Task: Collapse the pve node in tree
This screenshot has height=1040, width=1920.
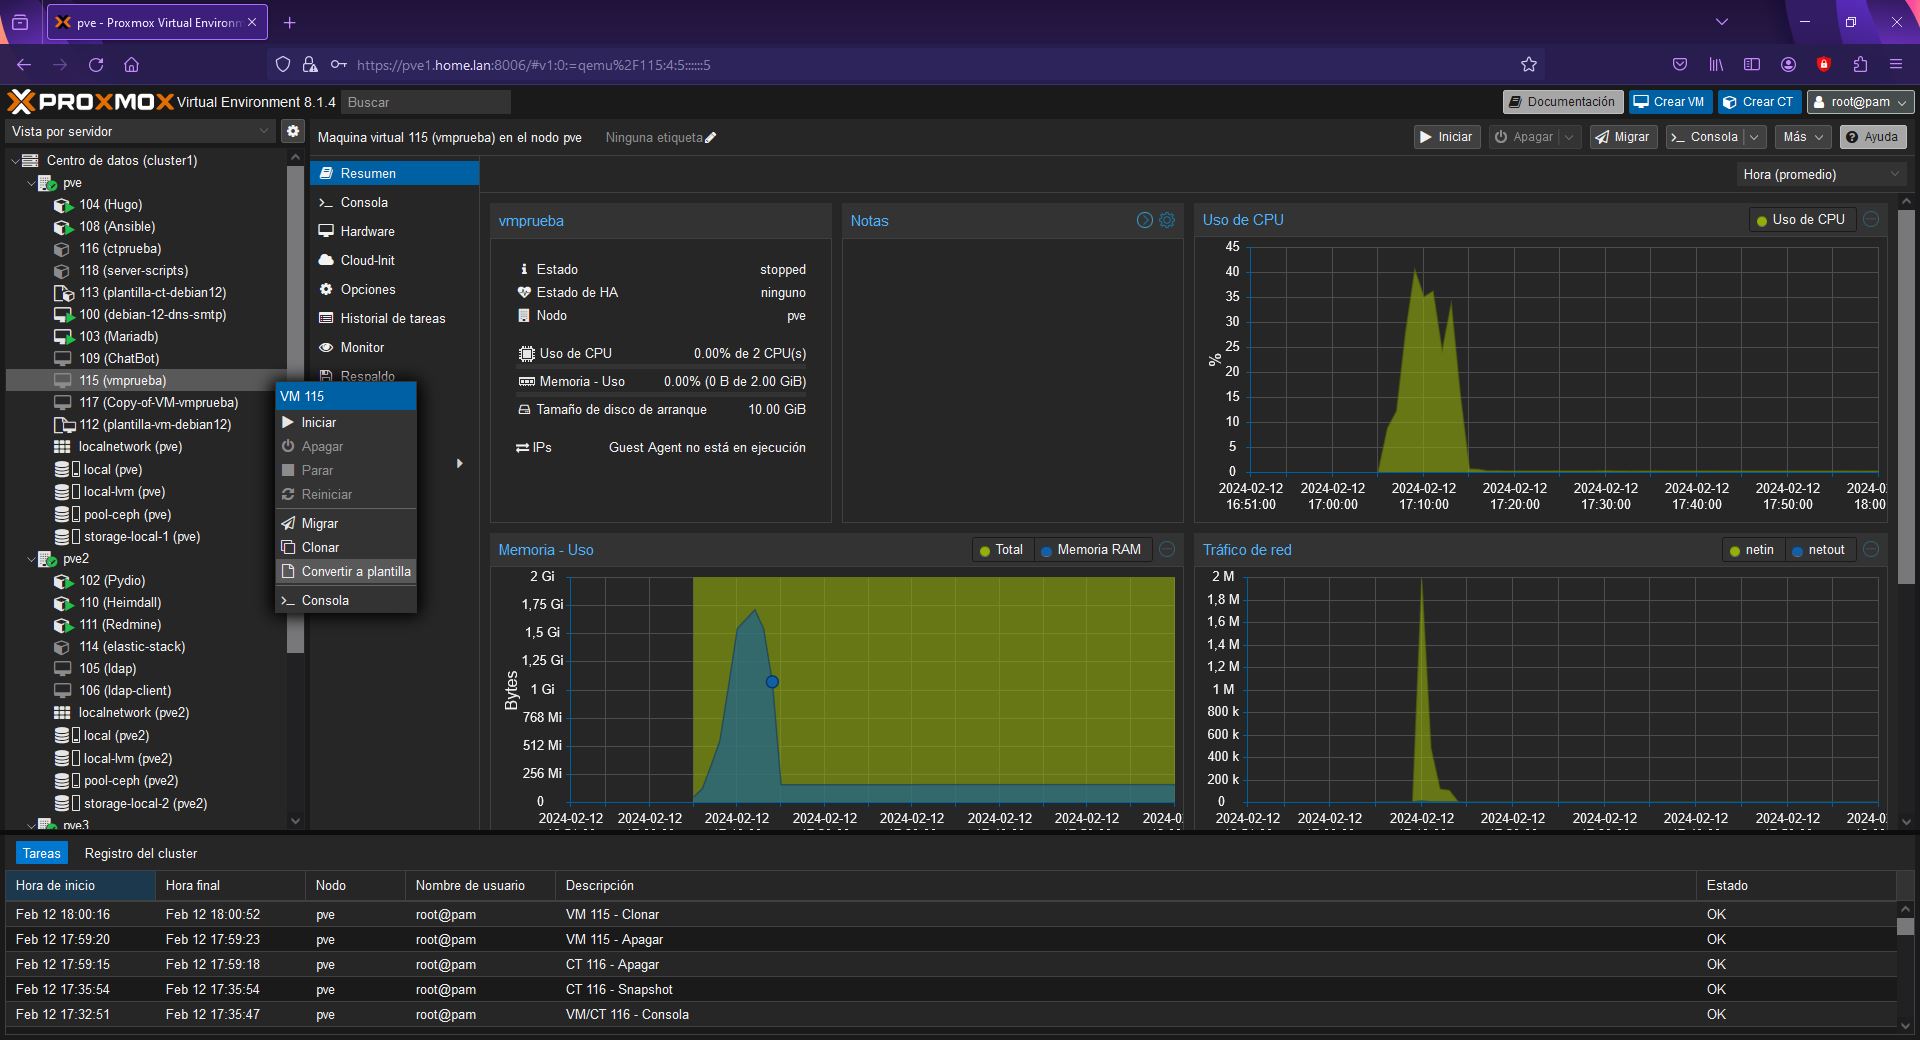Action: click(31, 183)
